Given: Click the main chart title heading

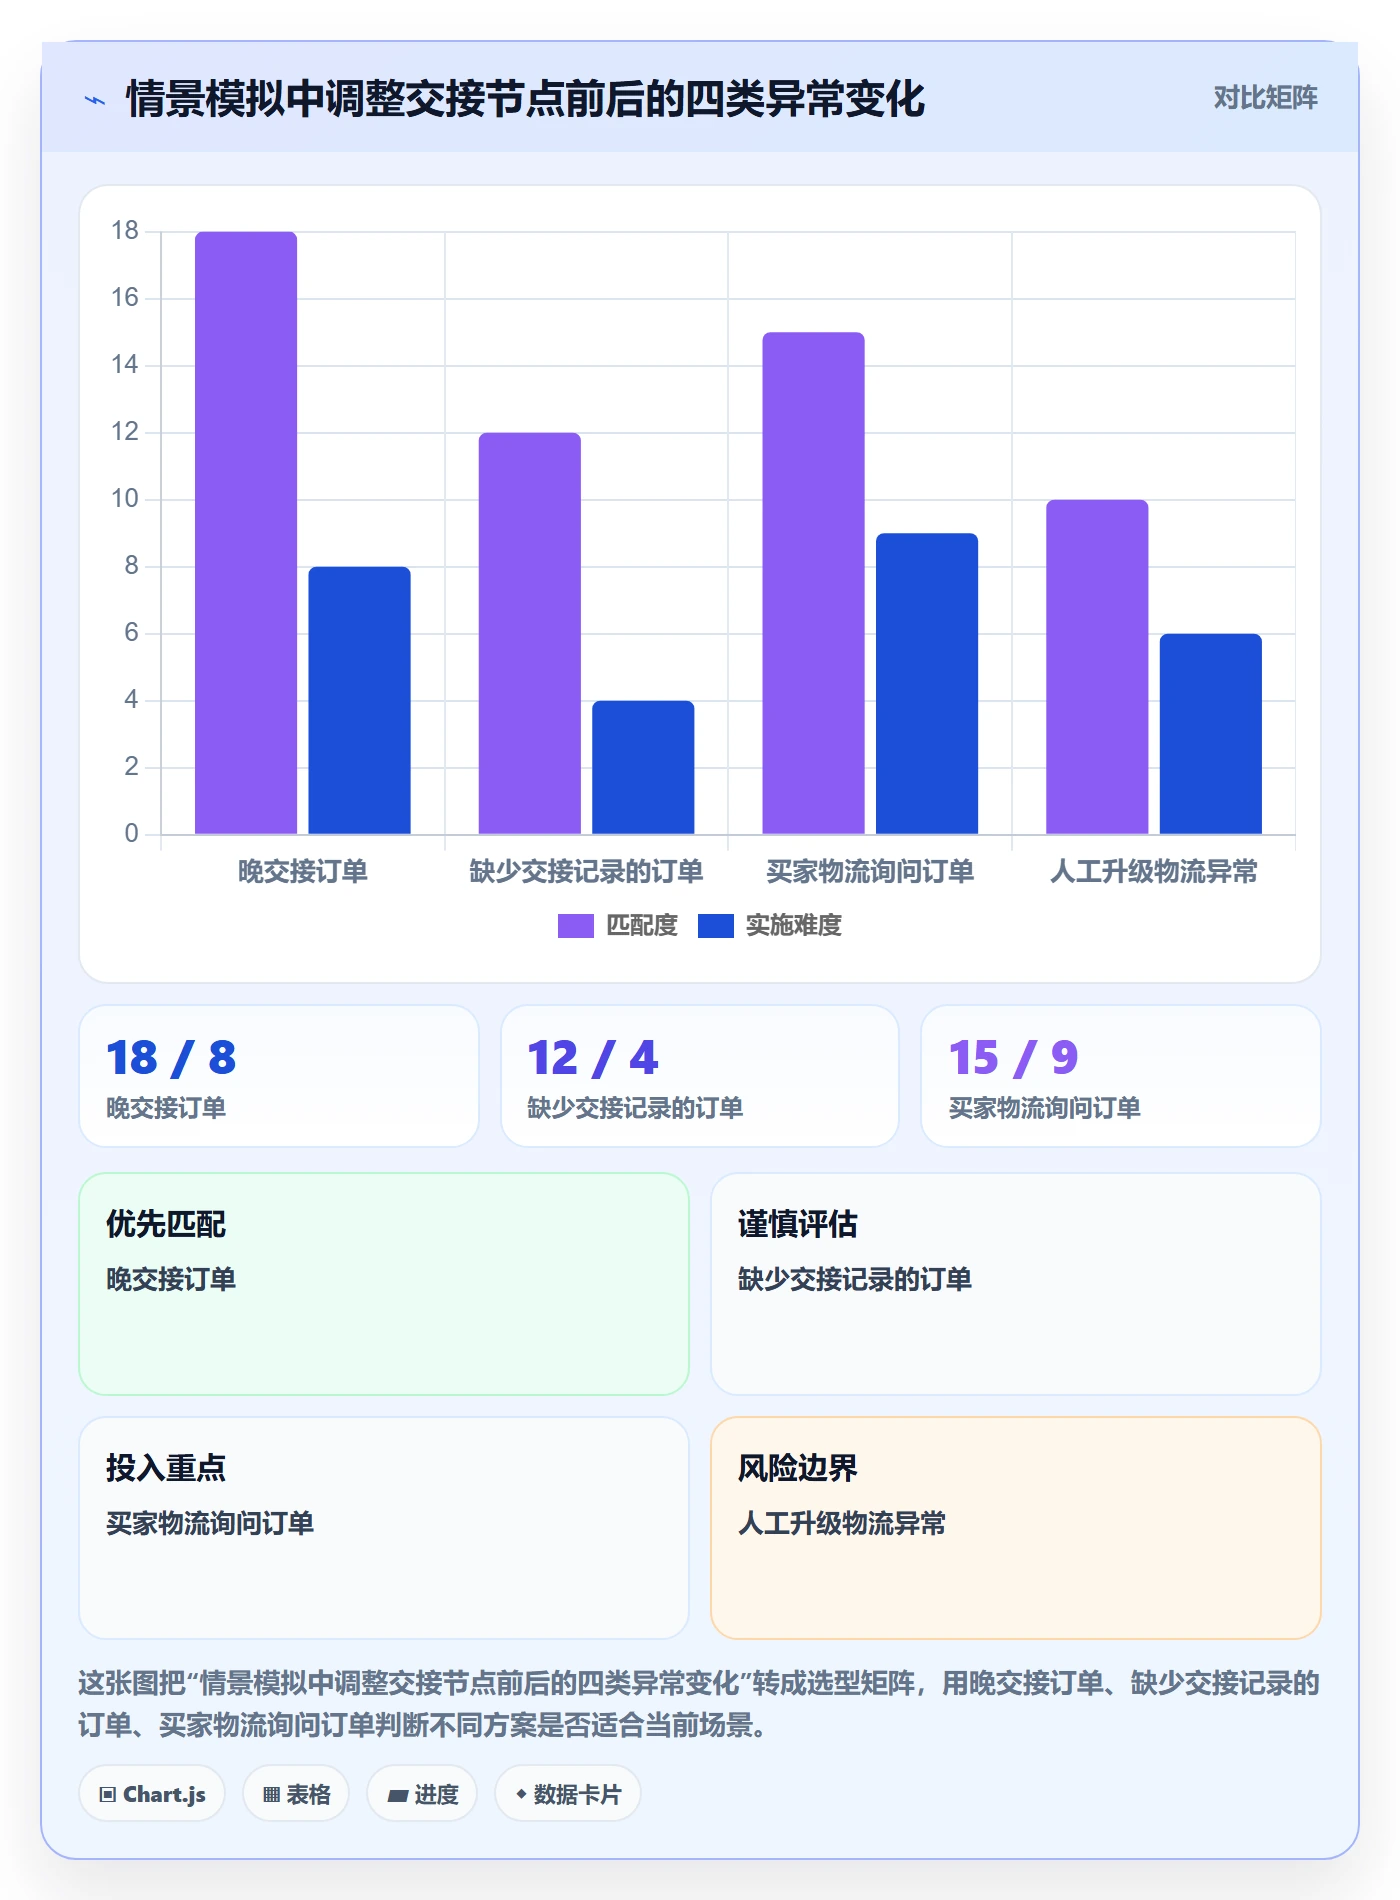Looking at the screenshot, I should 525,99.
